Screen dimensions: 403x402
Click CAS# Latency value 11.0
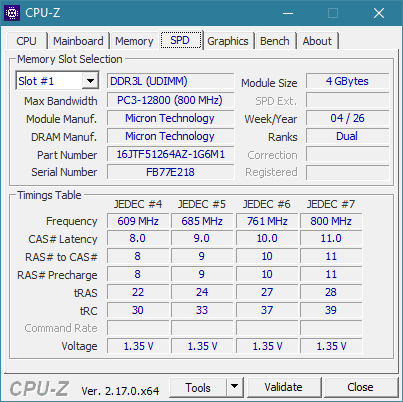[331, 239]
